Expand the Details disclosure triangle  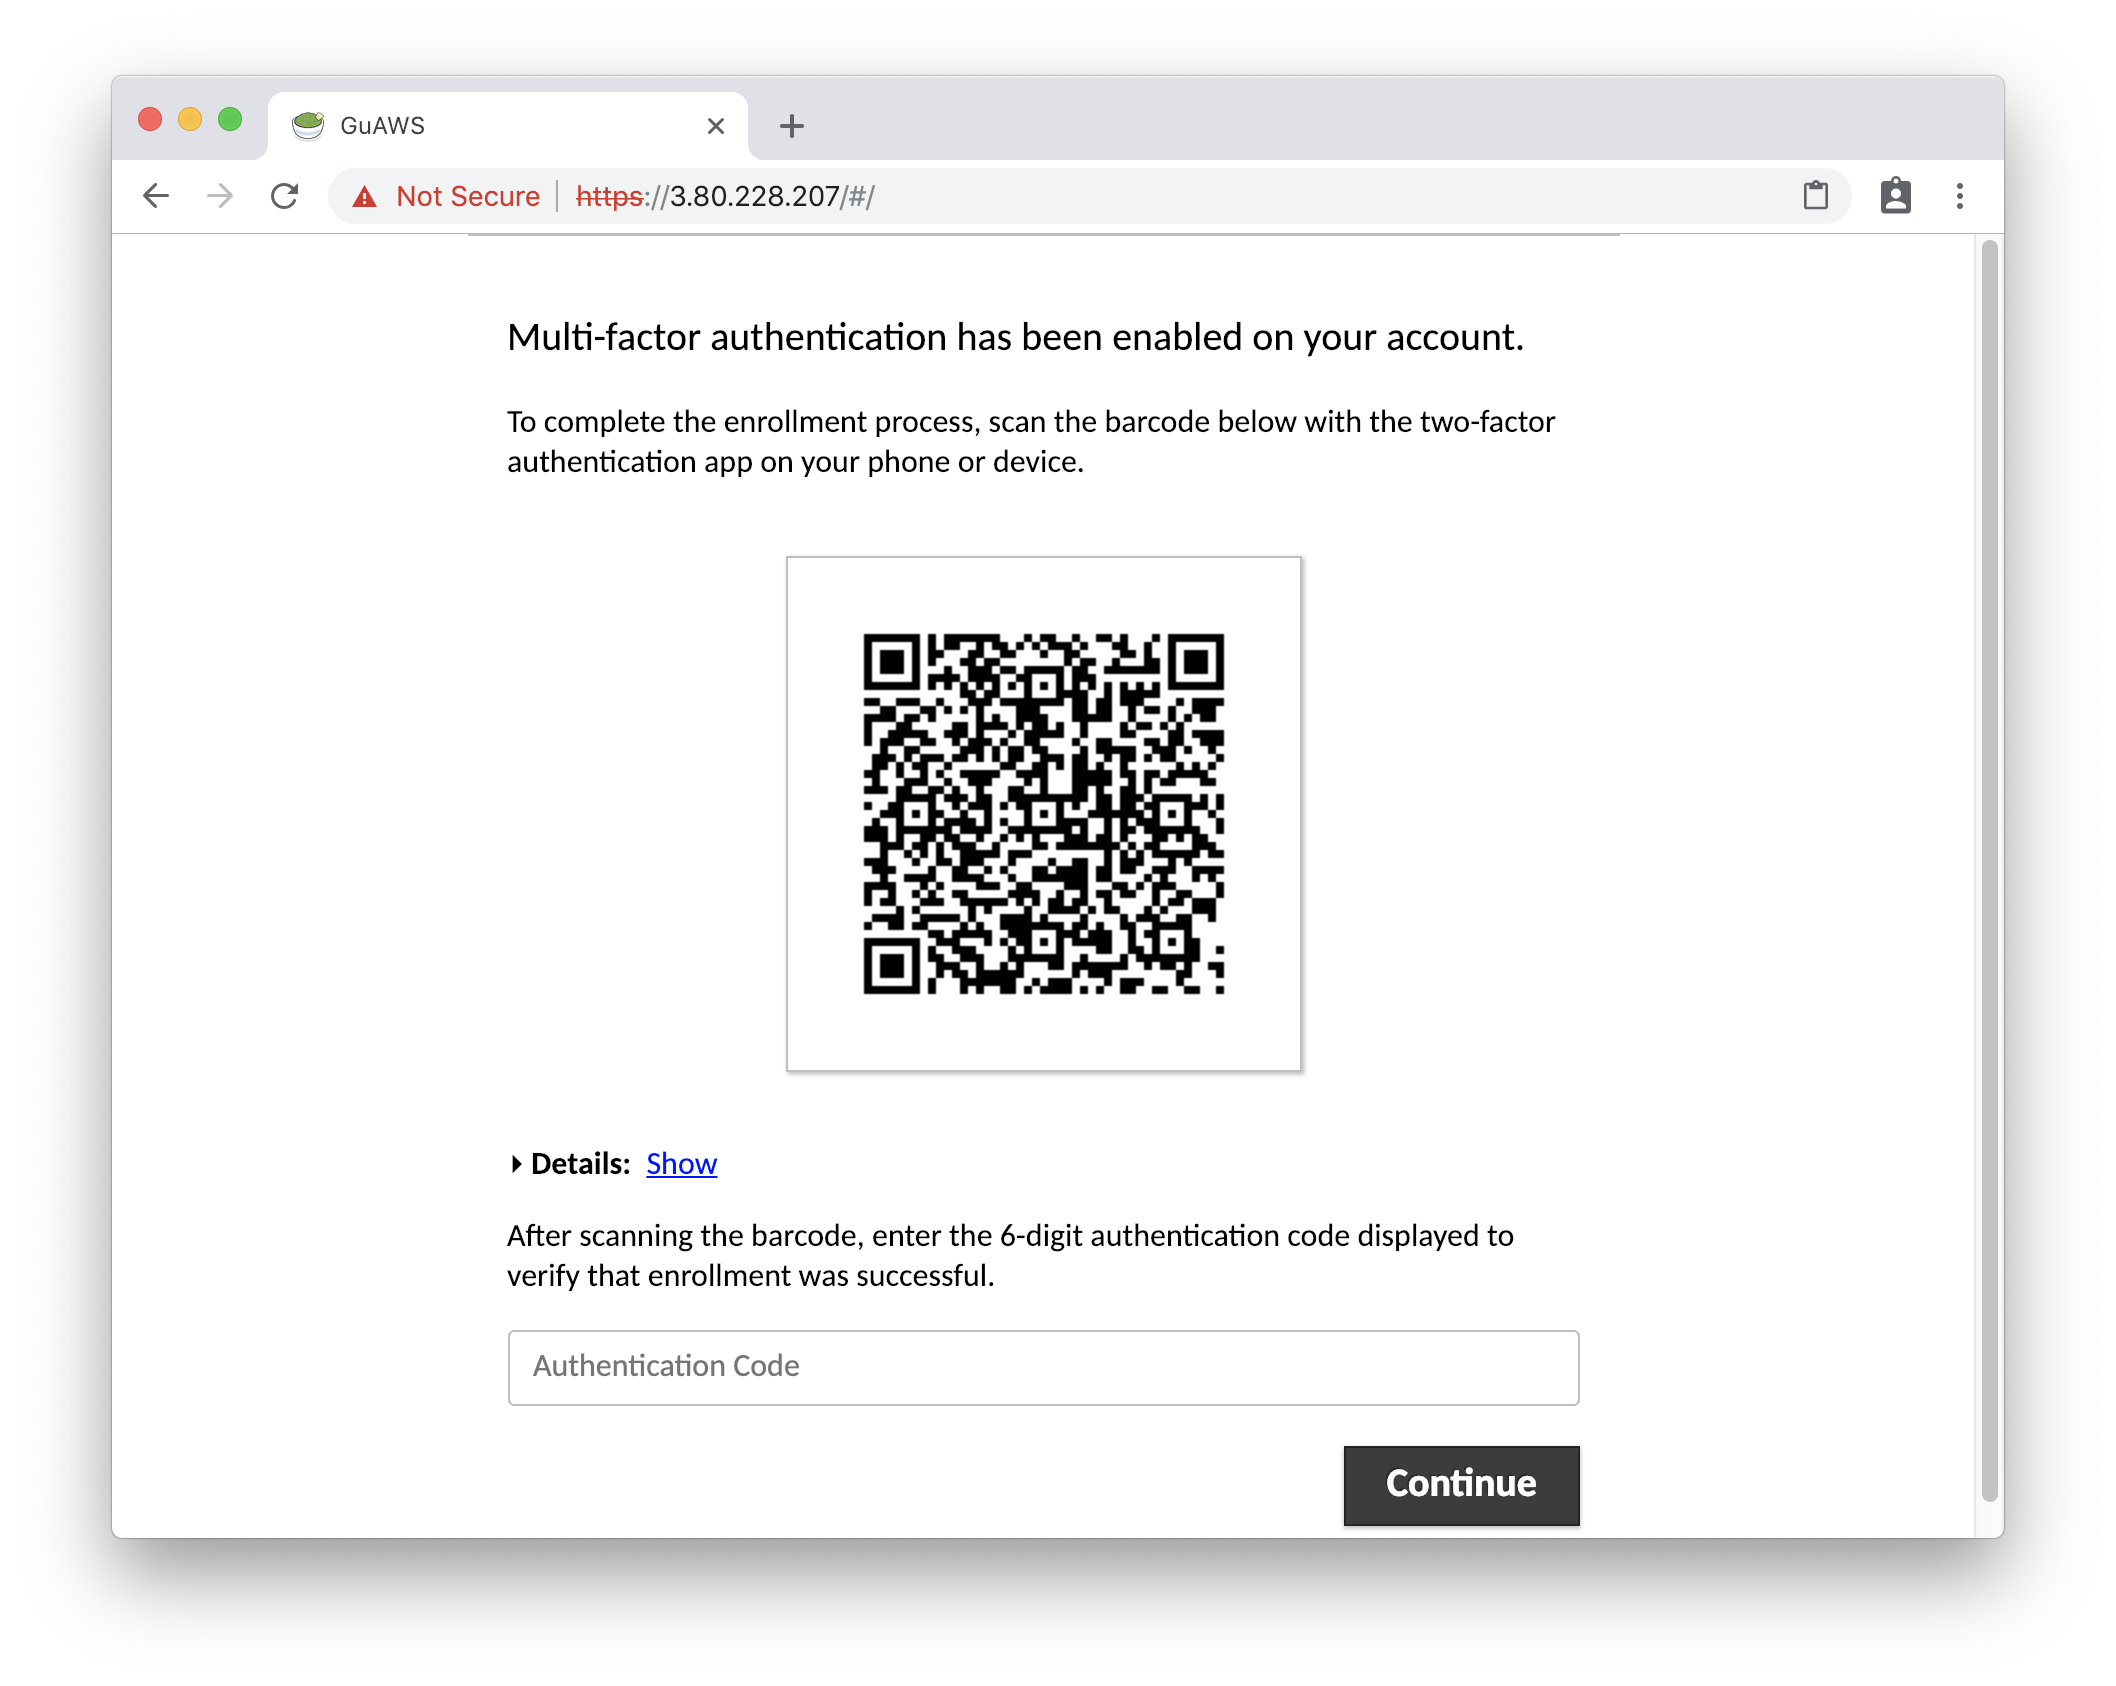click(516, 1164)
